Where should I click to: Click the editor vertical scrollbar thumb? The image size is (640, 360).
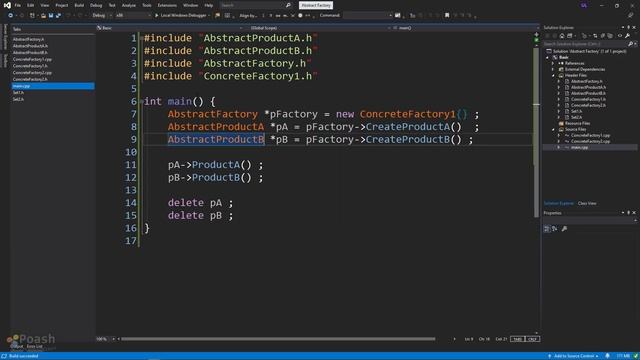(536, 133)
